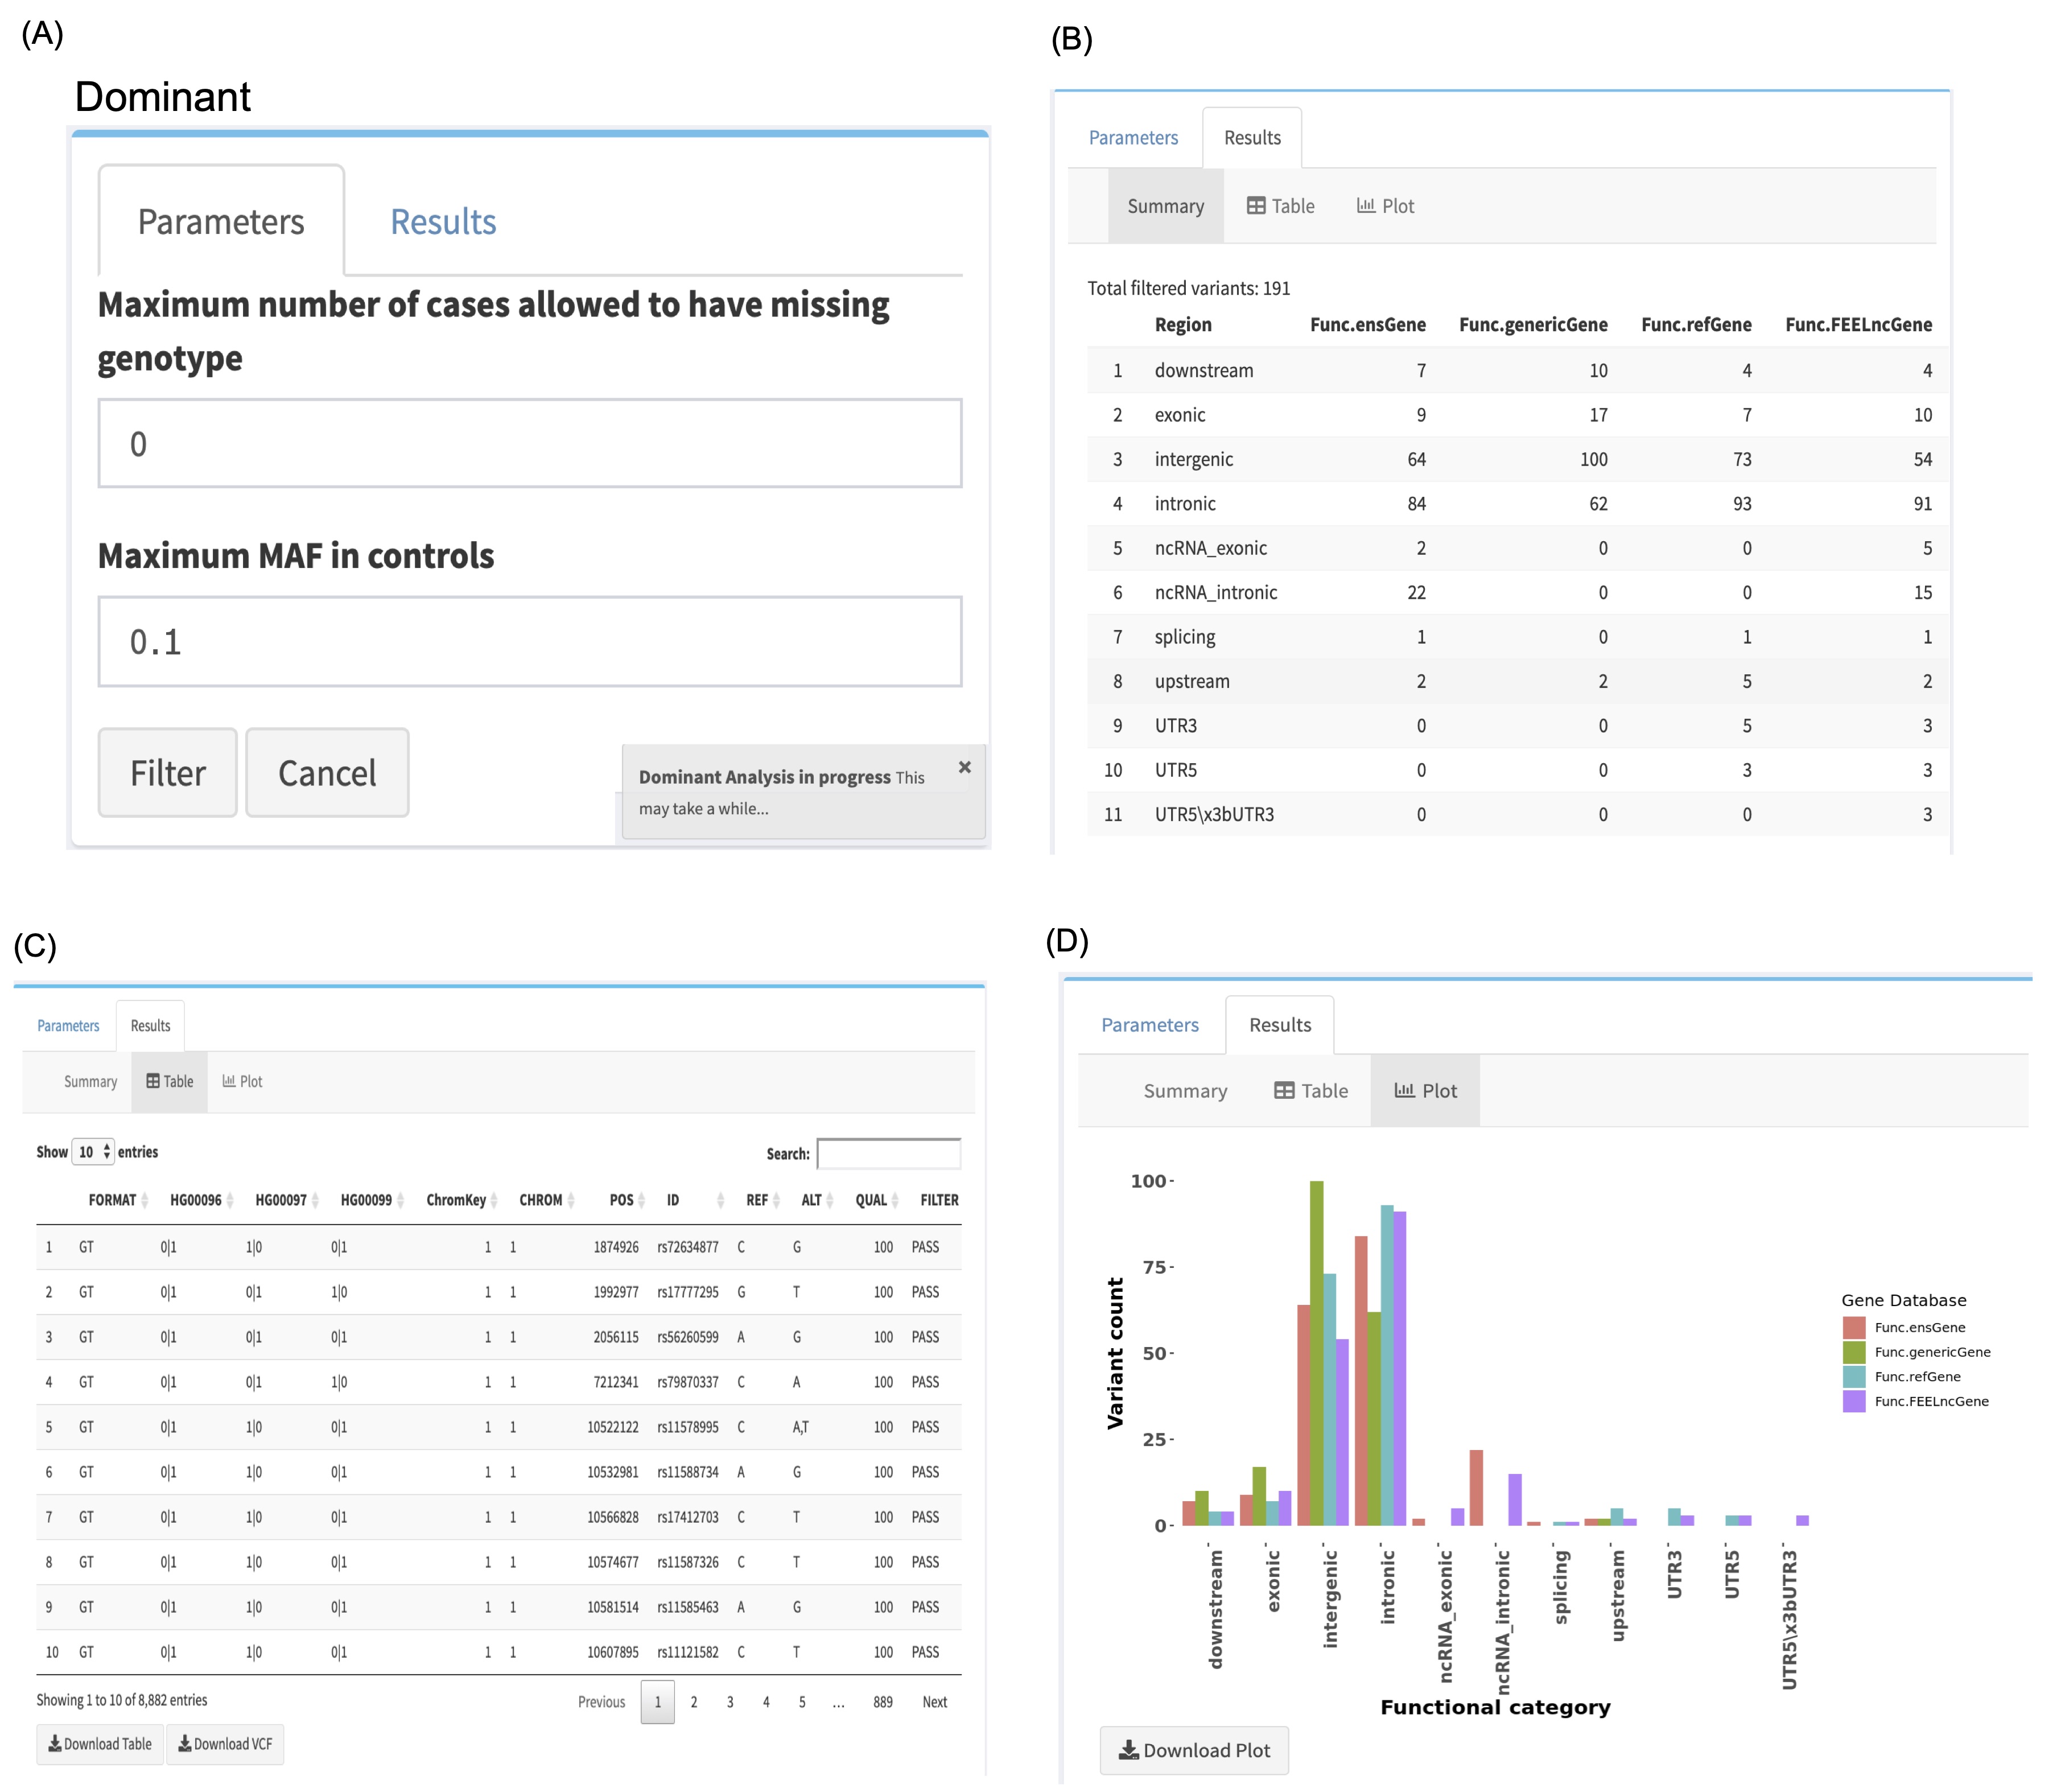Viewport: 2061px width, 1792px height.
Task: Open the Show entries count dropdown
Action: point(93,1152)
